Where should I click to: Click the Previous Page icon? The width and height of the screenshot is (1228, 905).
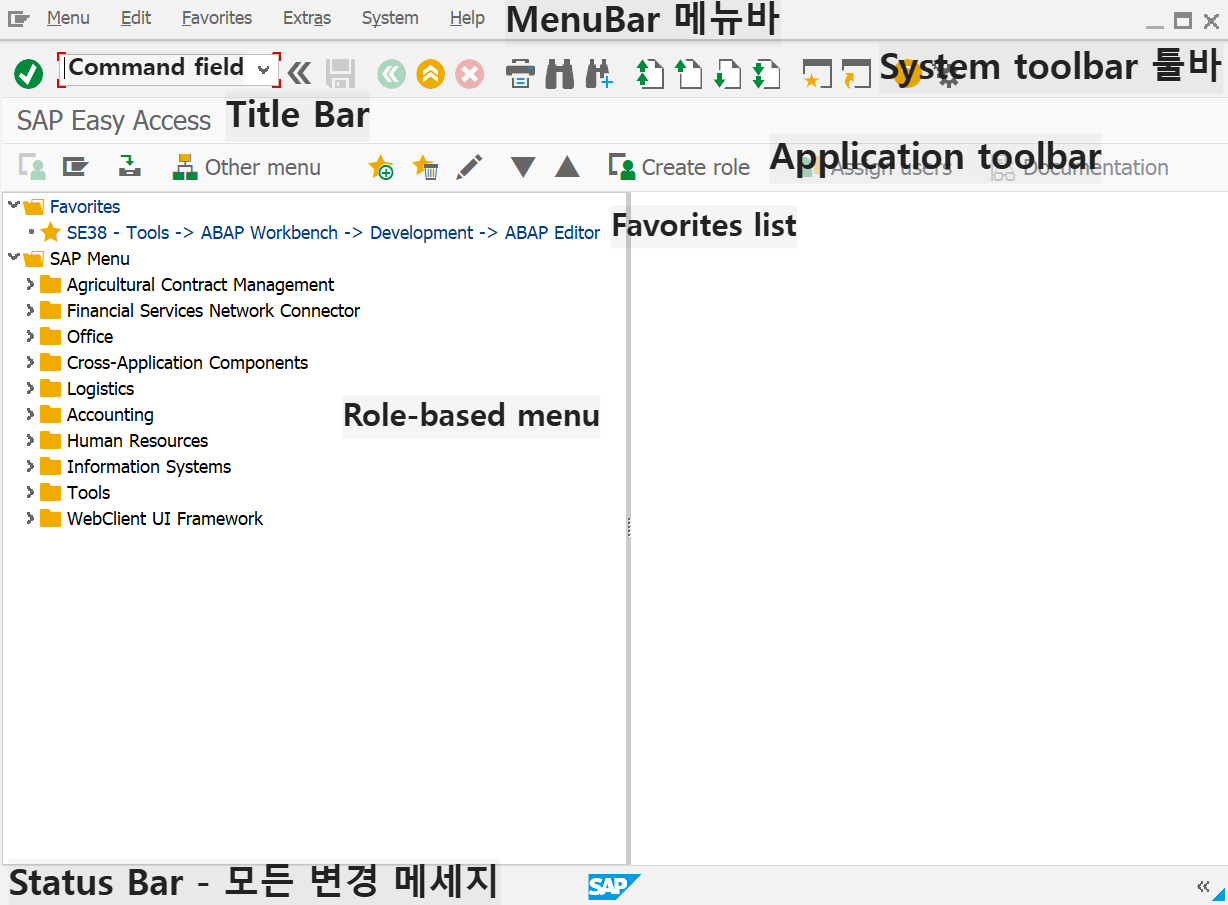pos(689,74)
